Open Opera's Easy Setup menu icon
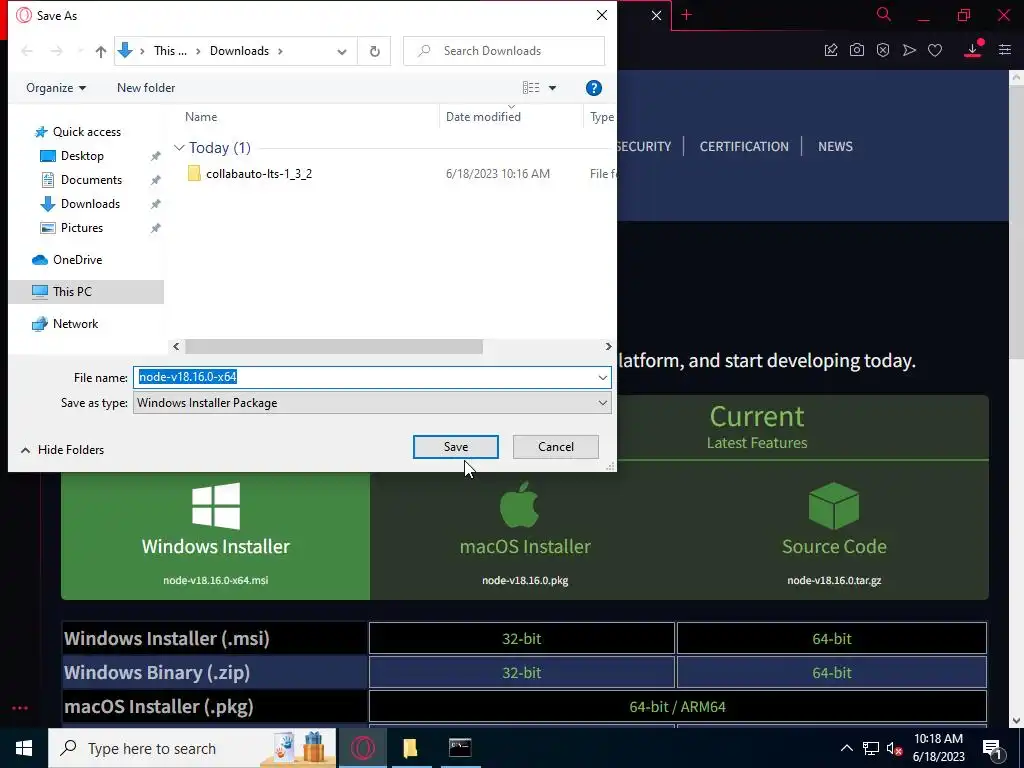1024x768 pixels. 1005,50
